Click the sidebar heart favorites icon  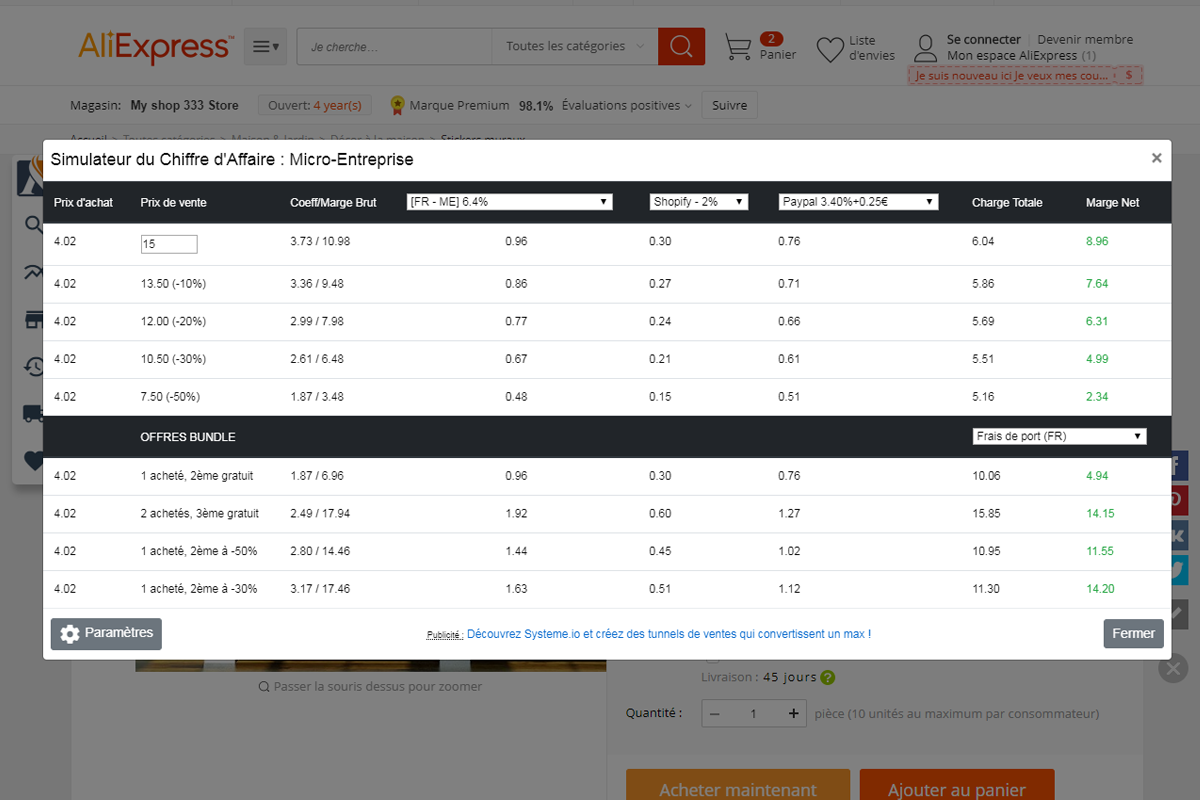pyautogui.click(x=34, y=461)
